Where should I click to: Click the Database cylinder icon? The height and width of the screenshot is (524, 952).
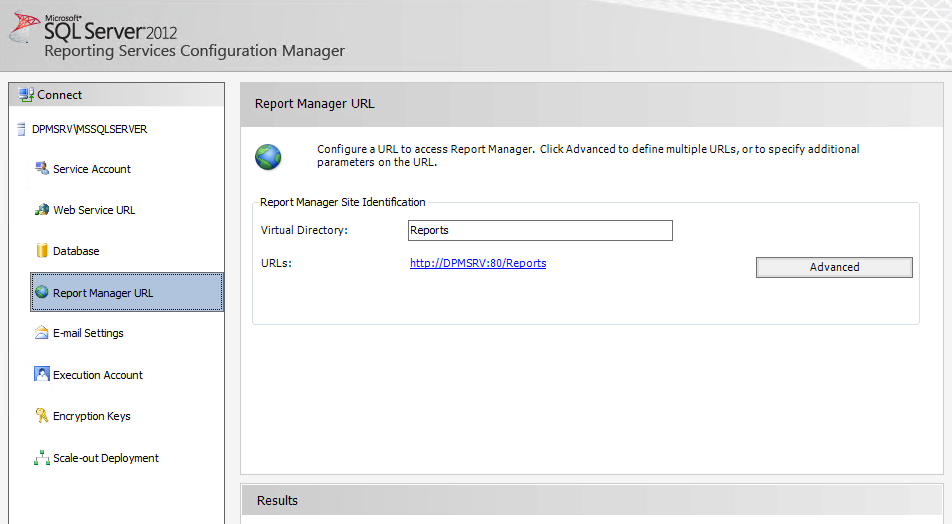coord(42,250)
